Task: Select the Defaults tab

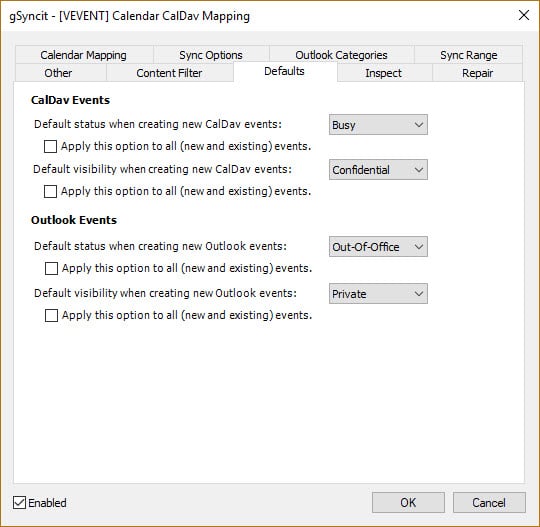Action: coord(284,71)
